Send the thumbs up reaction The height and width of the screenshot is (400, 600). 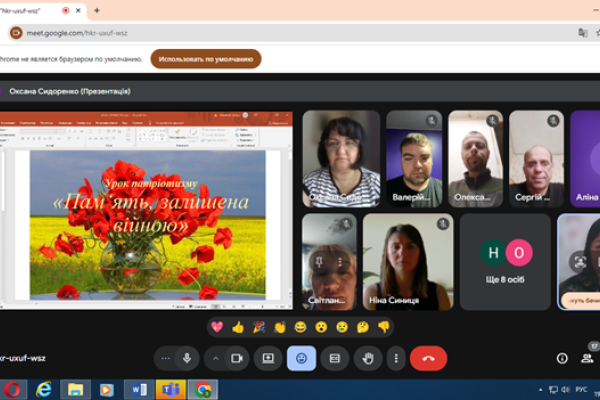coord(238,326)
